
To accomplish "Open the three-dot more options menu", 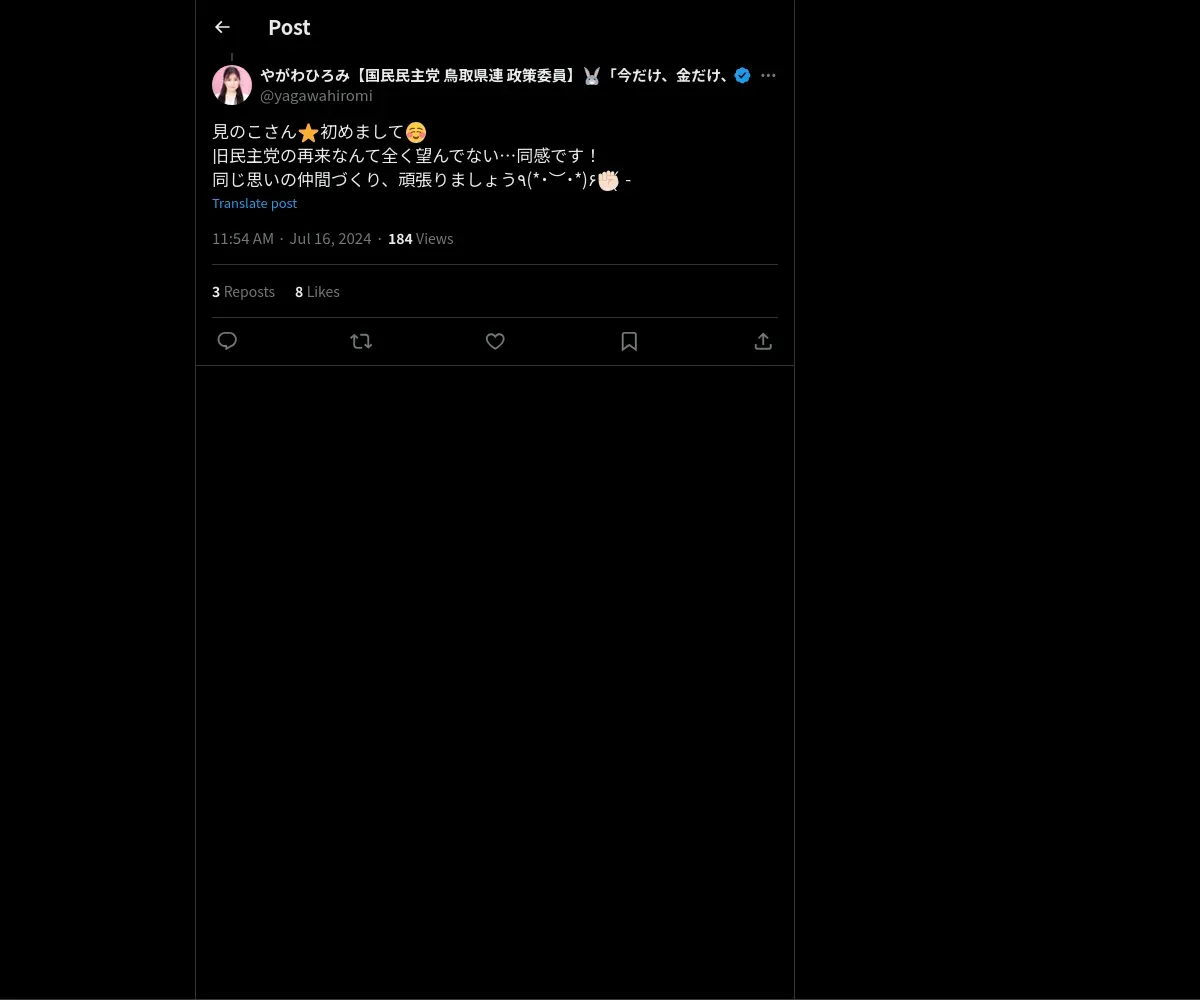I will [x=768, y=75].
